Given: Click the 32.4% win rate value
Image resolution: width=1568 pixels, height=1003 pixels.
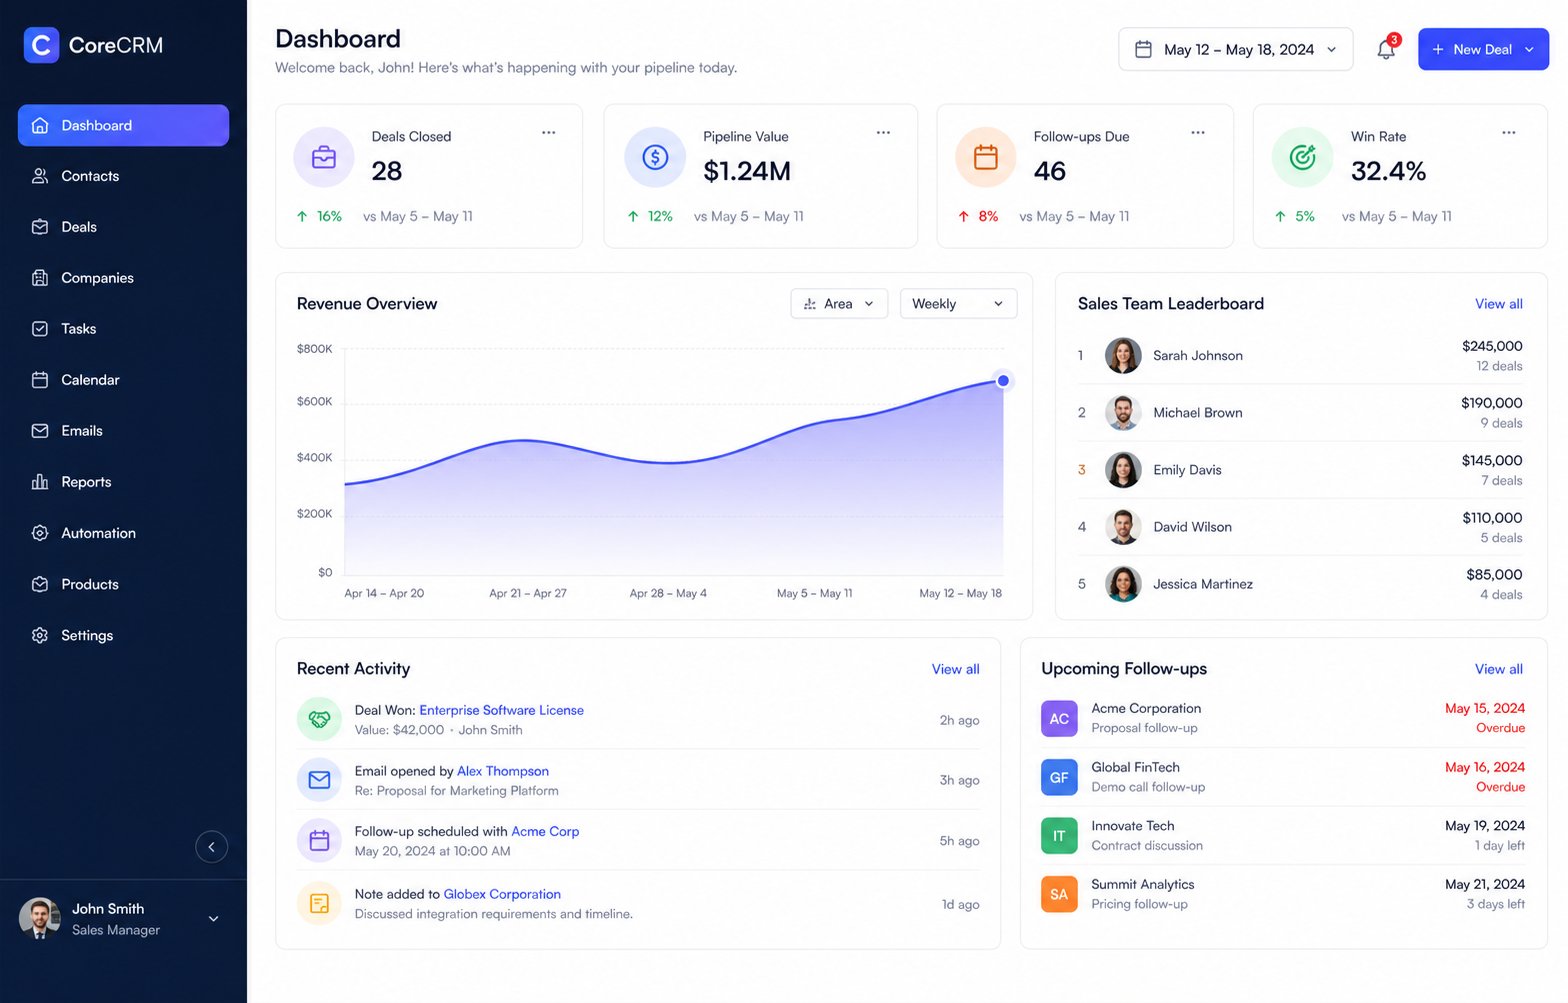Looking at the screenshot, I should click(x=1388, y=171).
